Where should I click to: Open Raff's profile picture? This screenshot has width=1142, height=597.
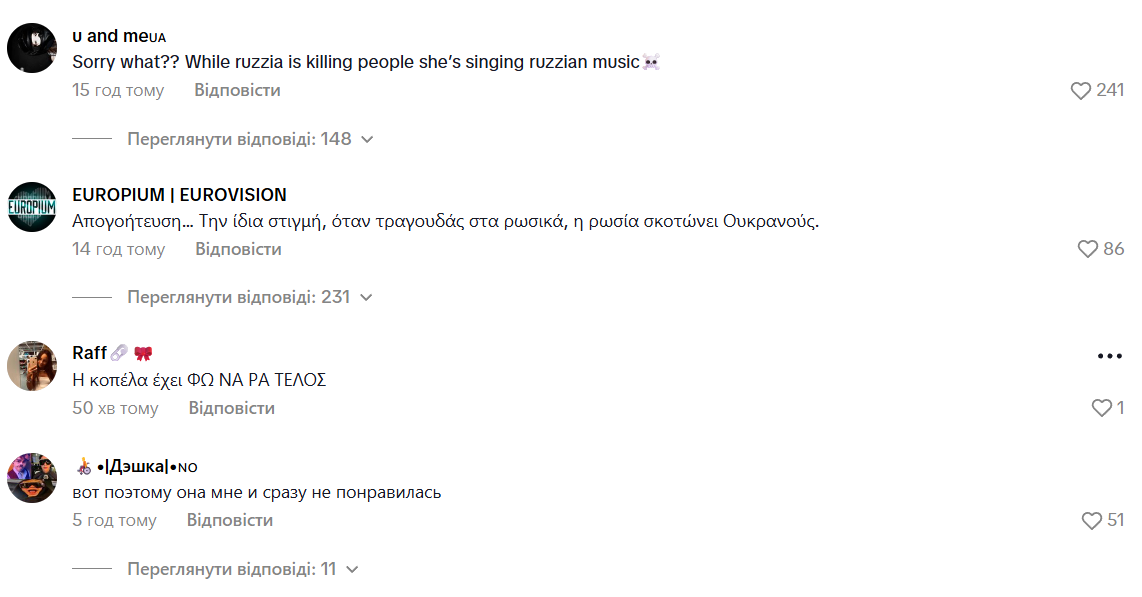tap(32, 365)
